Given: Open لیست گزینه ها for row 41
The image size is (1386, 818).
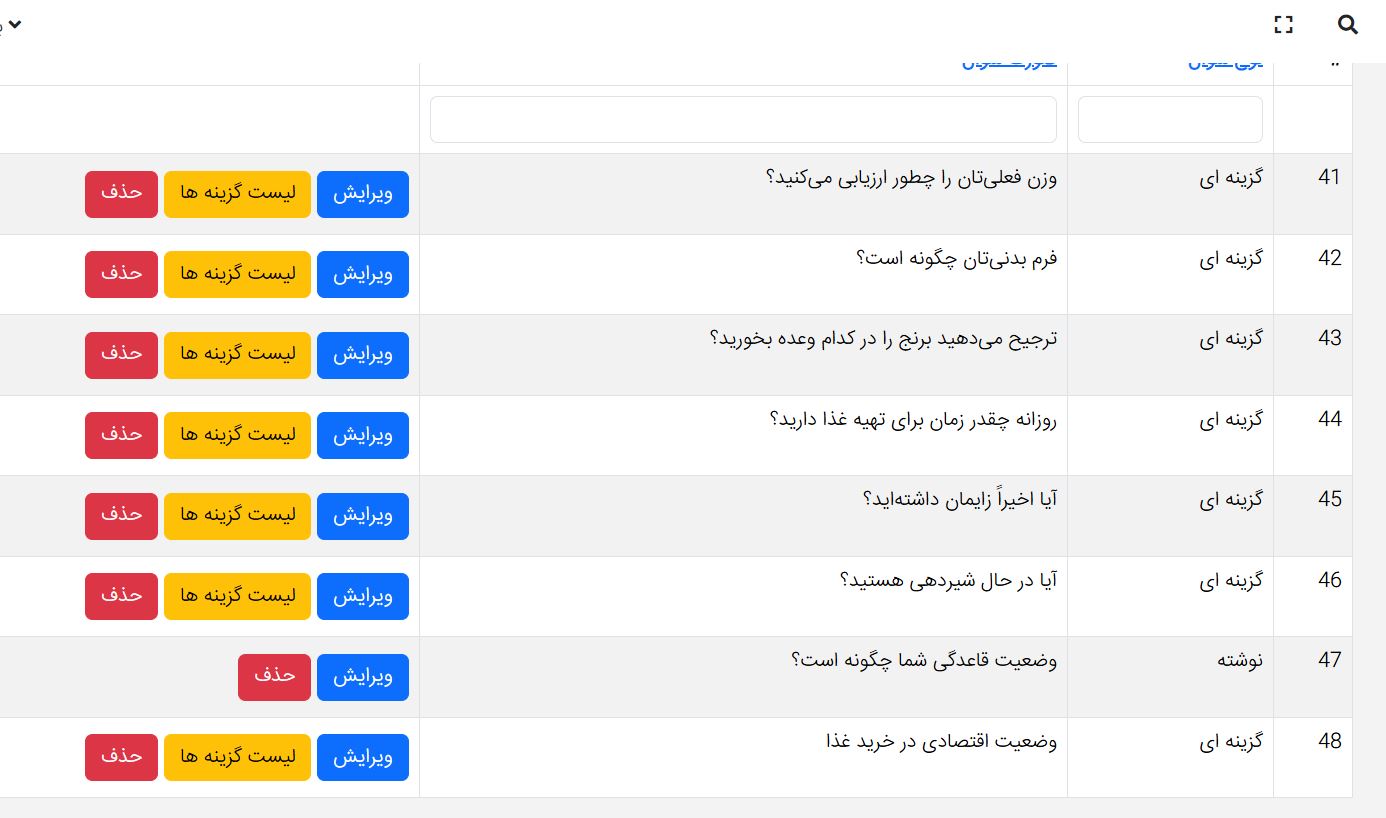Looking at the screenshot, I should tap(237, 194).
